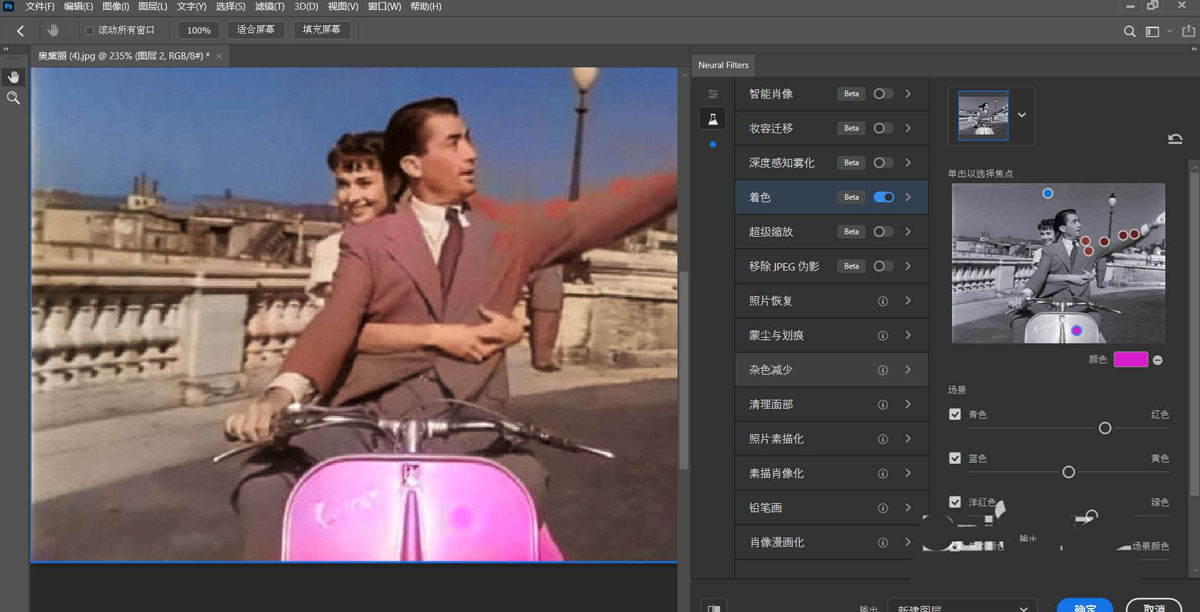Open the beta filters flask icon
The image size is (1200, 612).
(713, 119)
